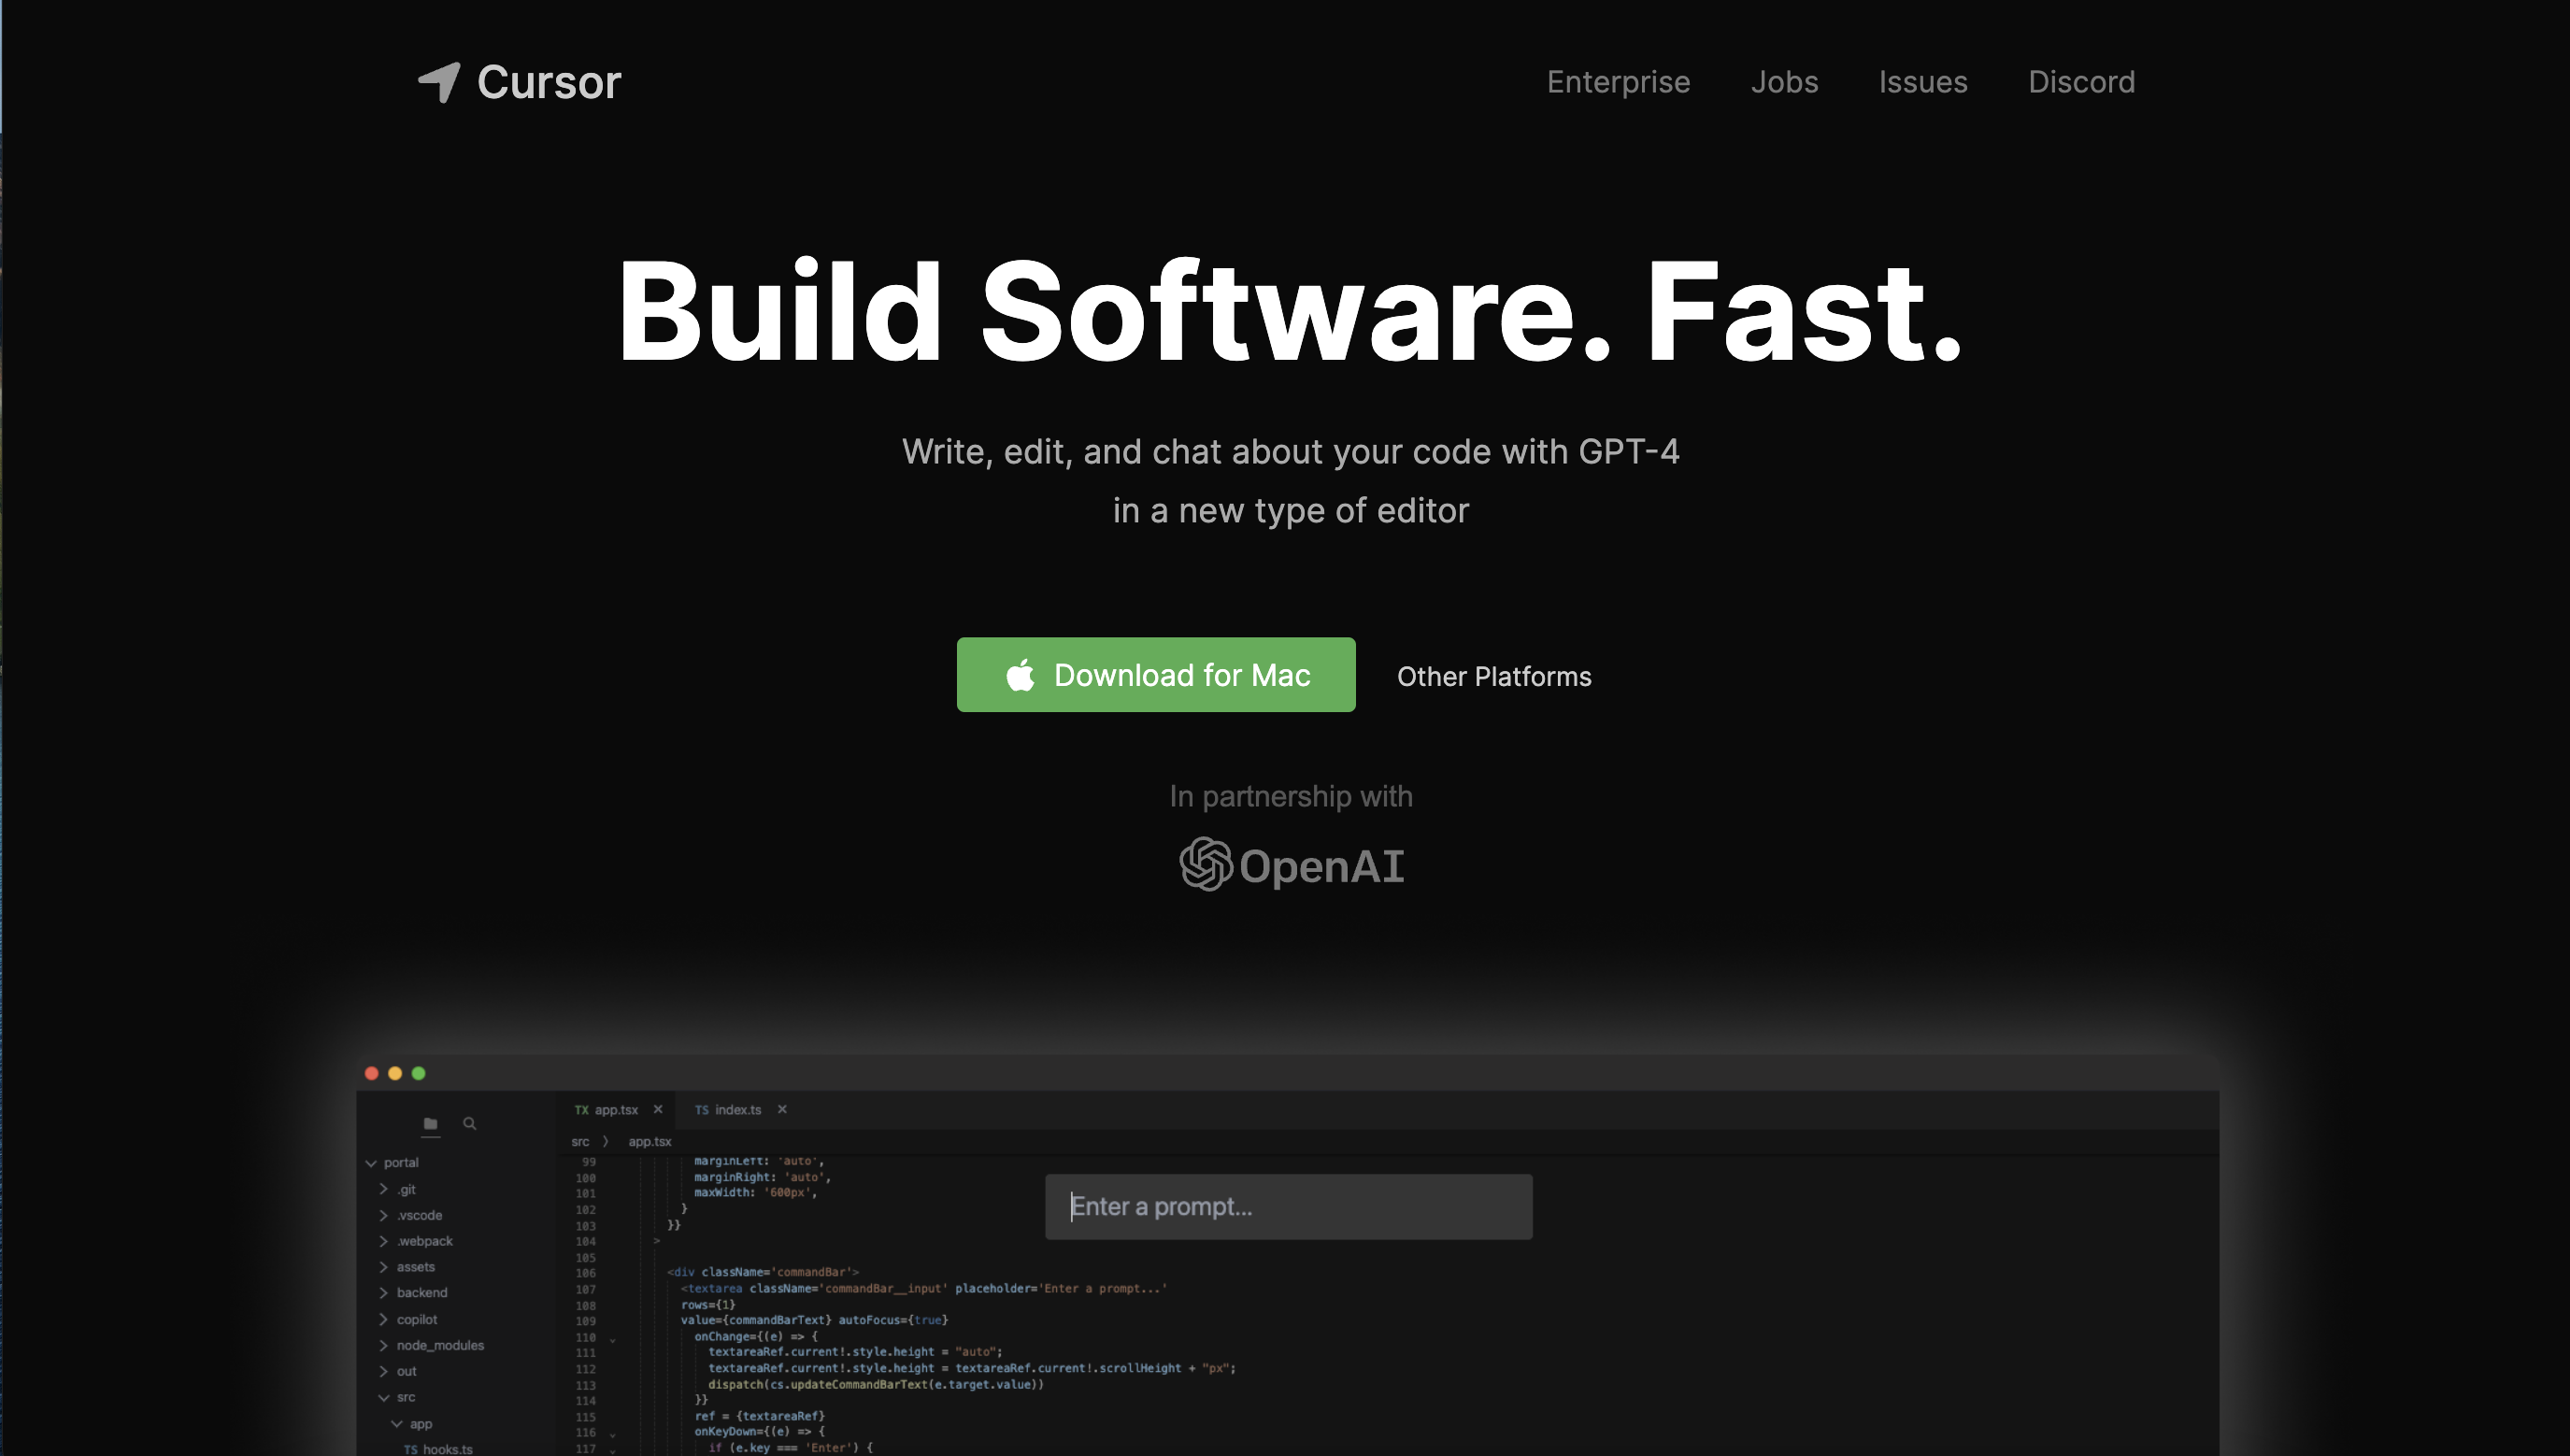Click line number 106 in the gutter
This screenshot has height=1456, width=2570.
586,1274
